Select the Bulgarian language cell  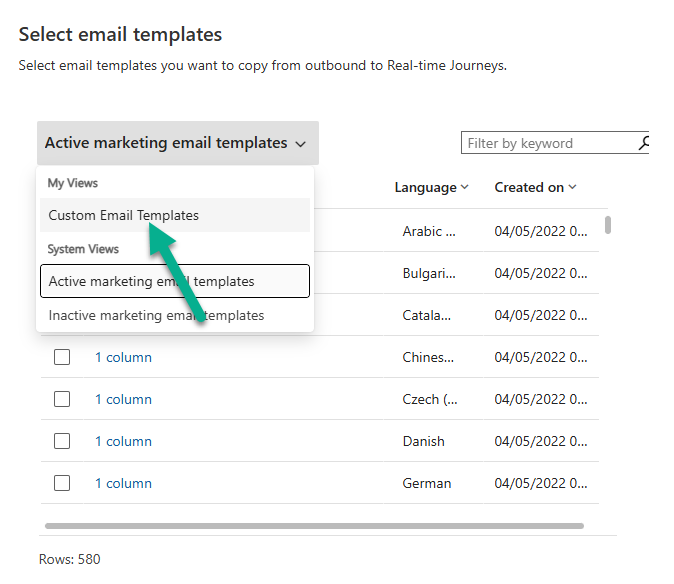pos(428,273)
